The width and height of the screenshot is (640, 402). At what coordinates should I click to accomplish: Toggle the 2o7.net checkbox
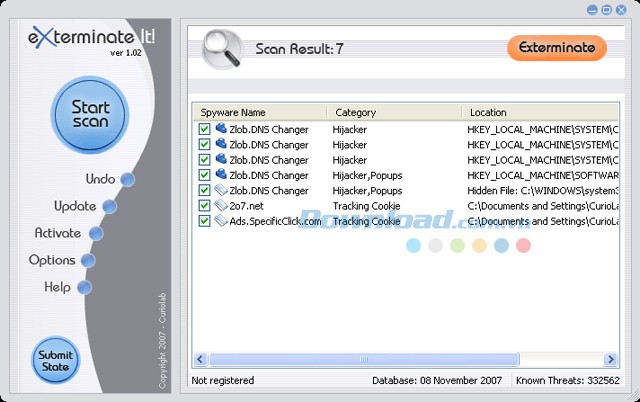pos(205,206)
